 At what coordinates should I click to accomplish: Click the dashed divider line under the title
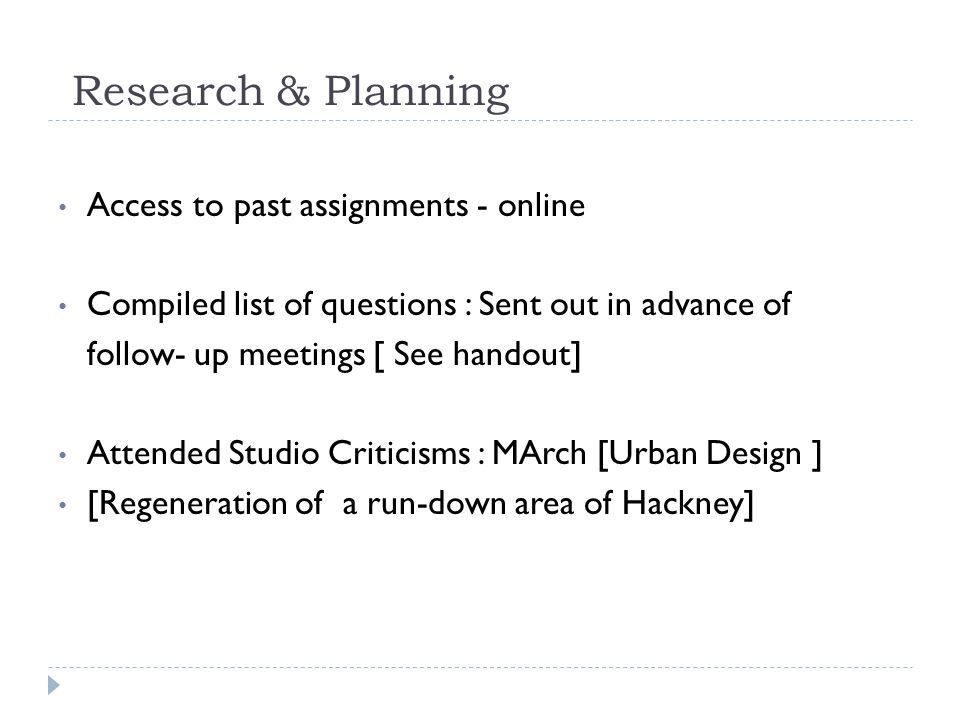(x=480, y=121)
